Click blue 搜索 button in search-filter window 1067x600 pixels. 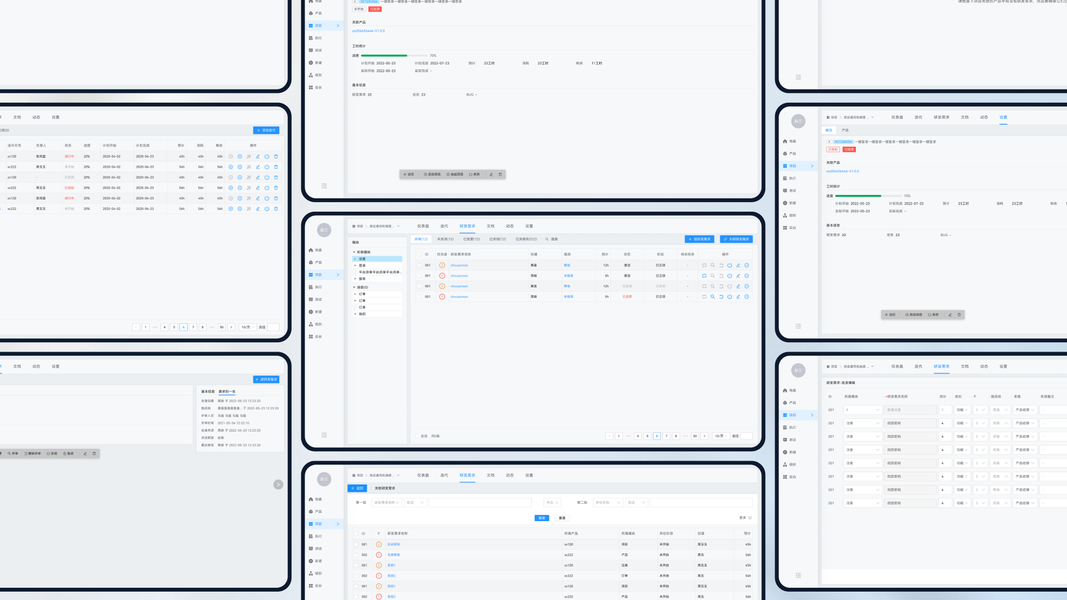pos(542,518)
